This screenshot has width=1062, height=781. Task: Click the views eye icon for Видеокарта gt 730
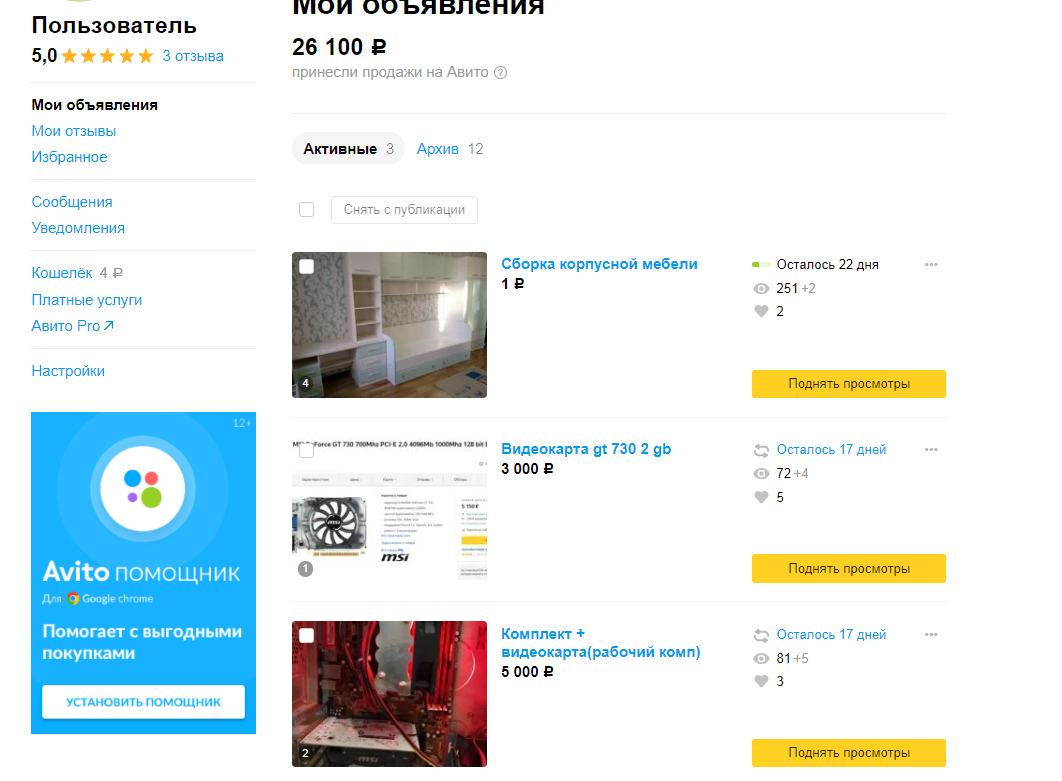[761, 473]
